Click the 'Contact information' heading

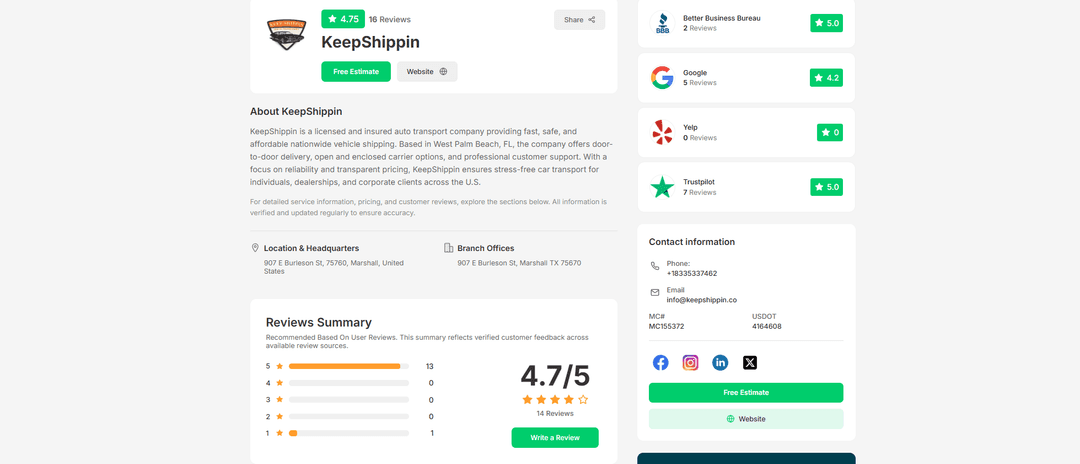692,242
